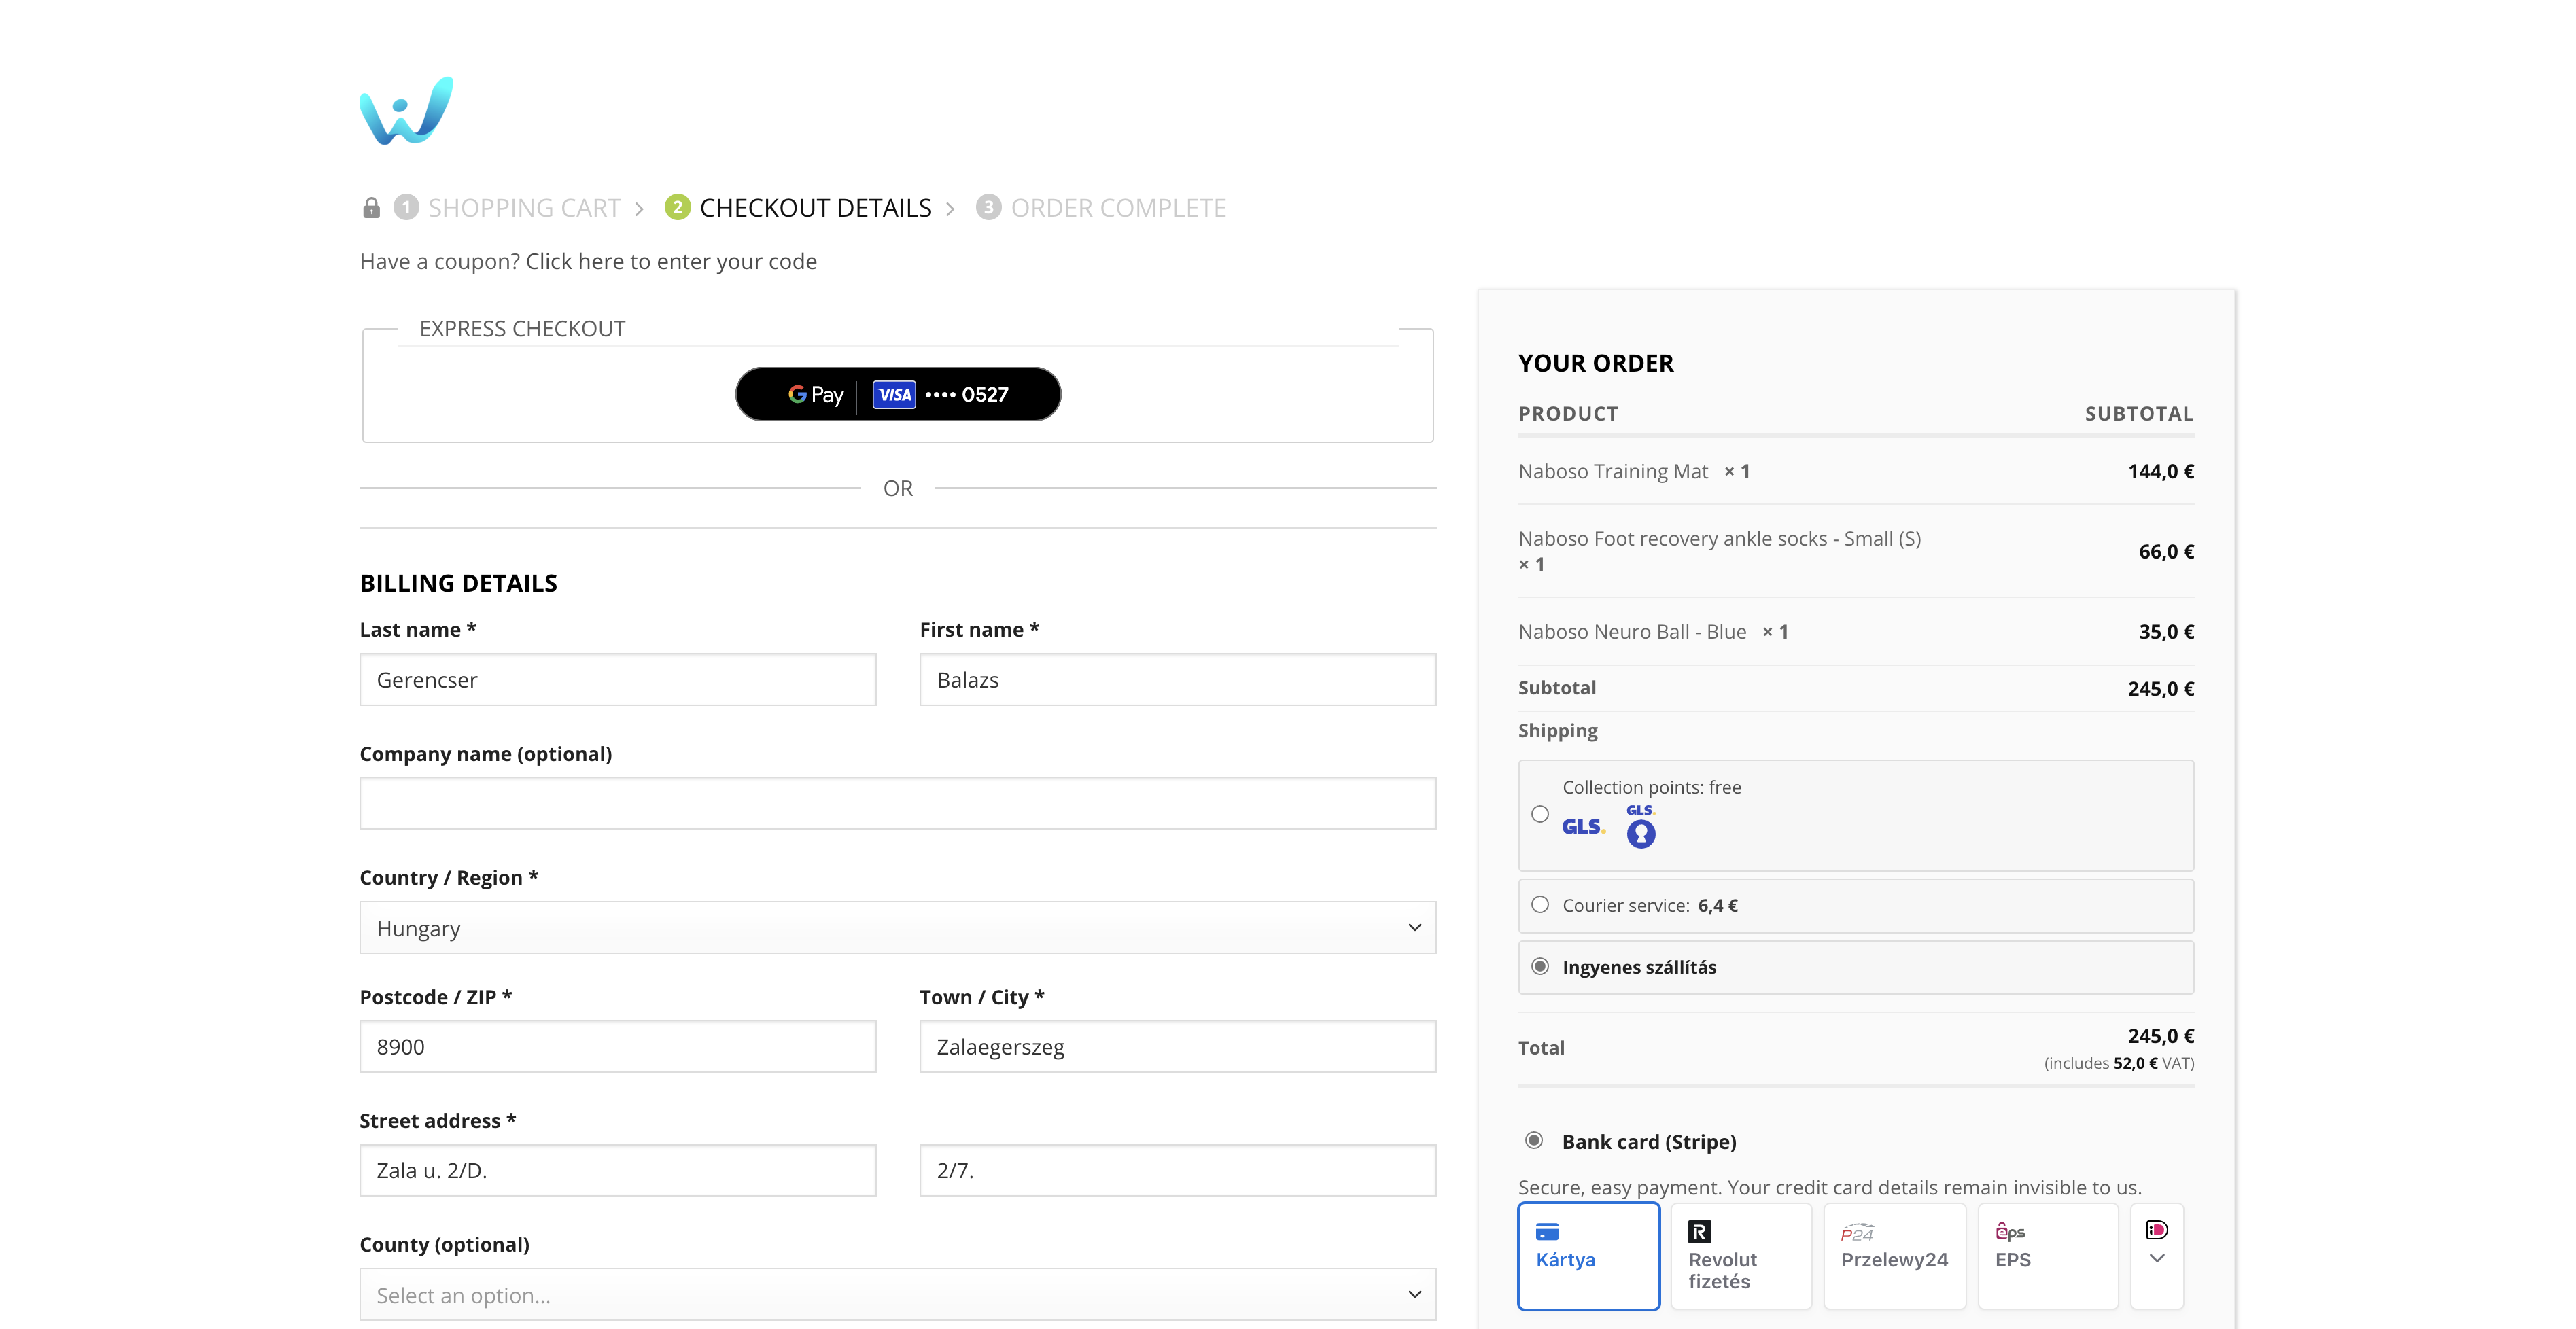Screen dimensions: 2576x1329
Task: Click the GLS parcel locker pin icon
Action: click(1641, 827)
